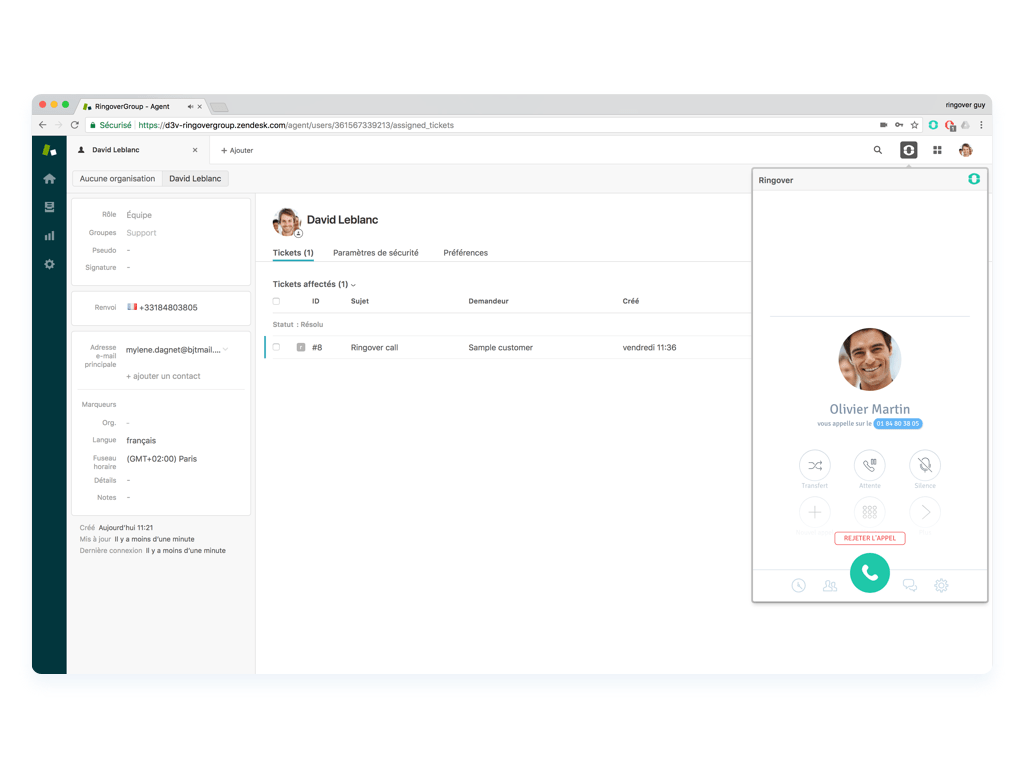Close the David Leblanc workspace tab
The width and height of the screenshot is (1024, 768).
(x=195, y=150)
